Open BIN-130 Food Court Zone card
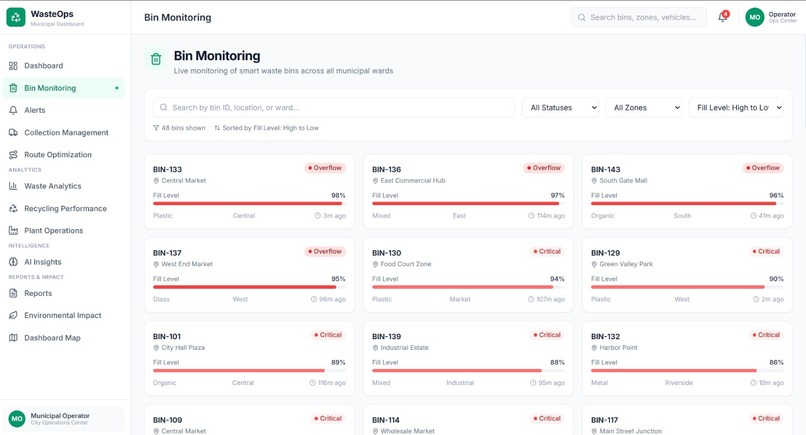This screenshot has height=435, width=806. point(468,275)
